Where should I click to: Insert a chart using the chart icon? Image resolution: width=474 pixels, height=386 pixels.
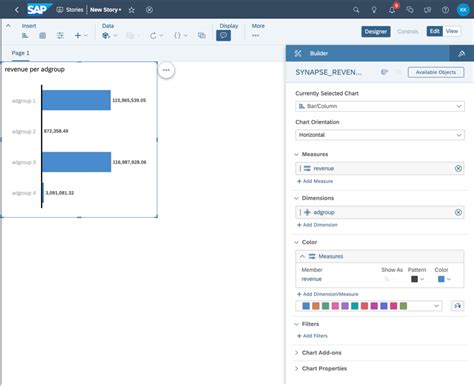point(25,35)
